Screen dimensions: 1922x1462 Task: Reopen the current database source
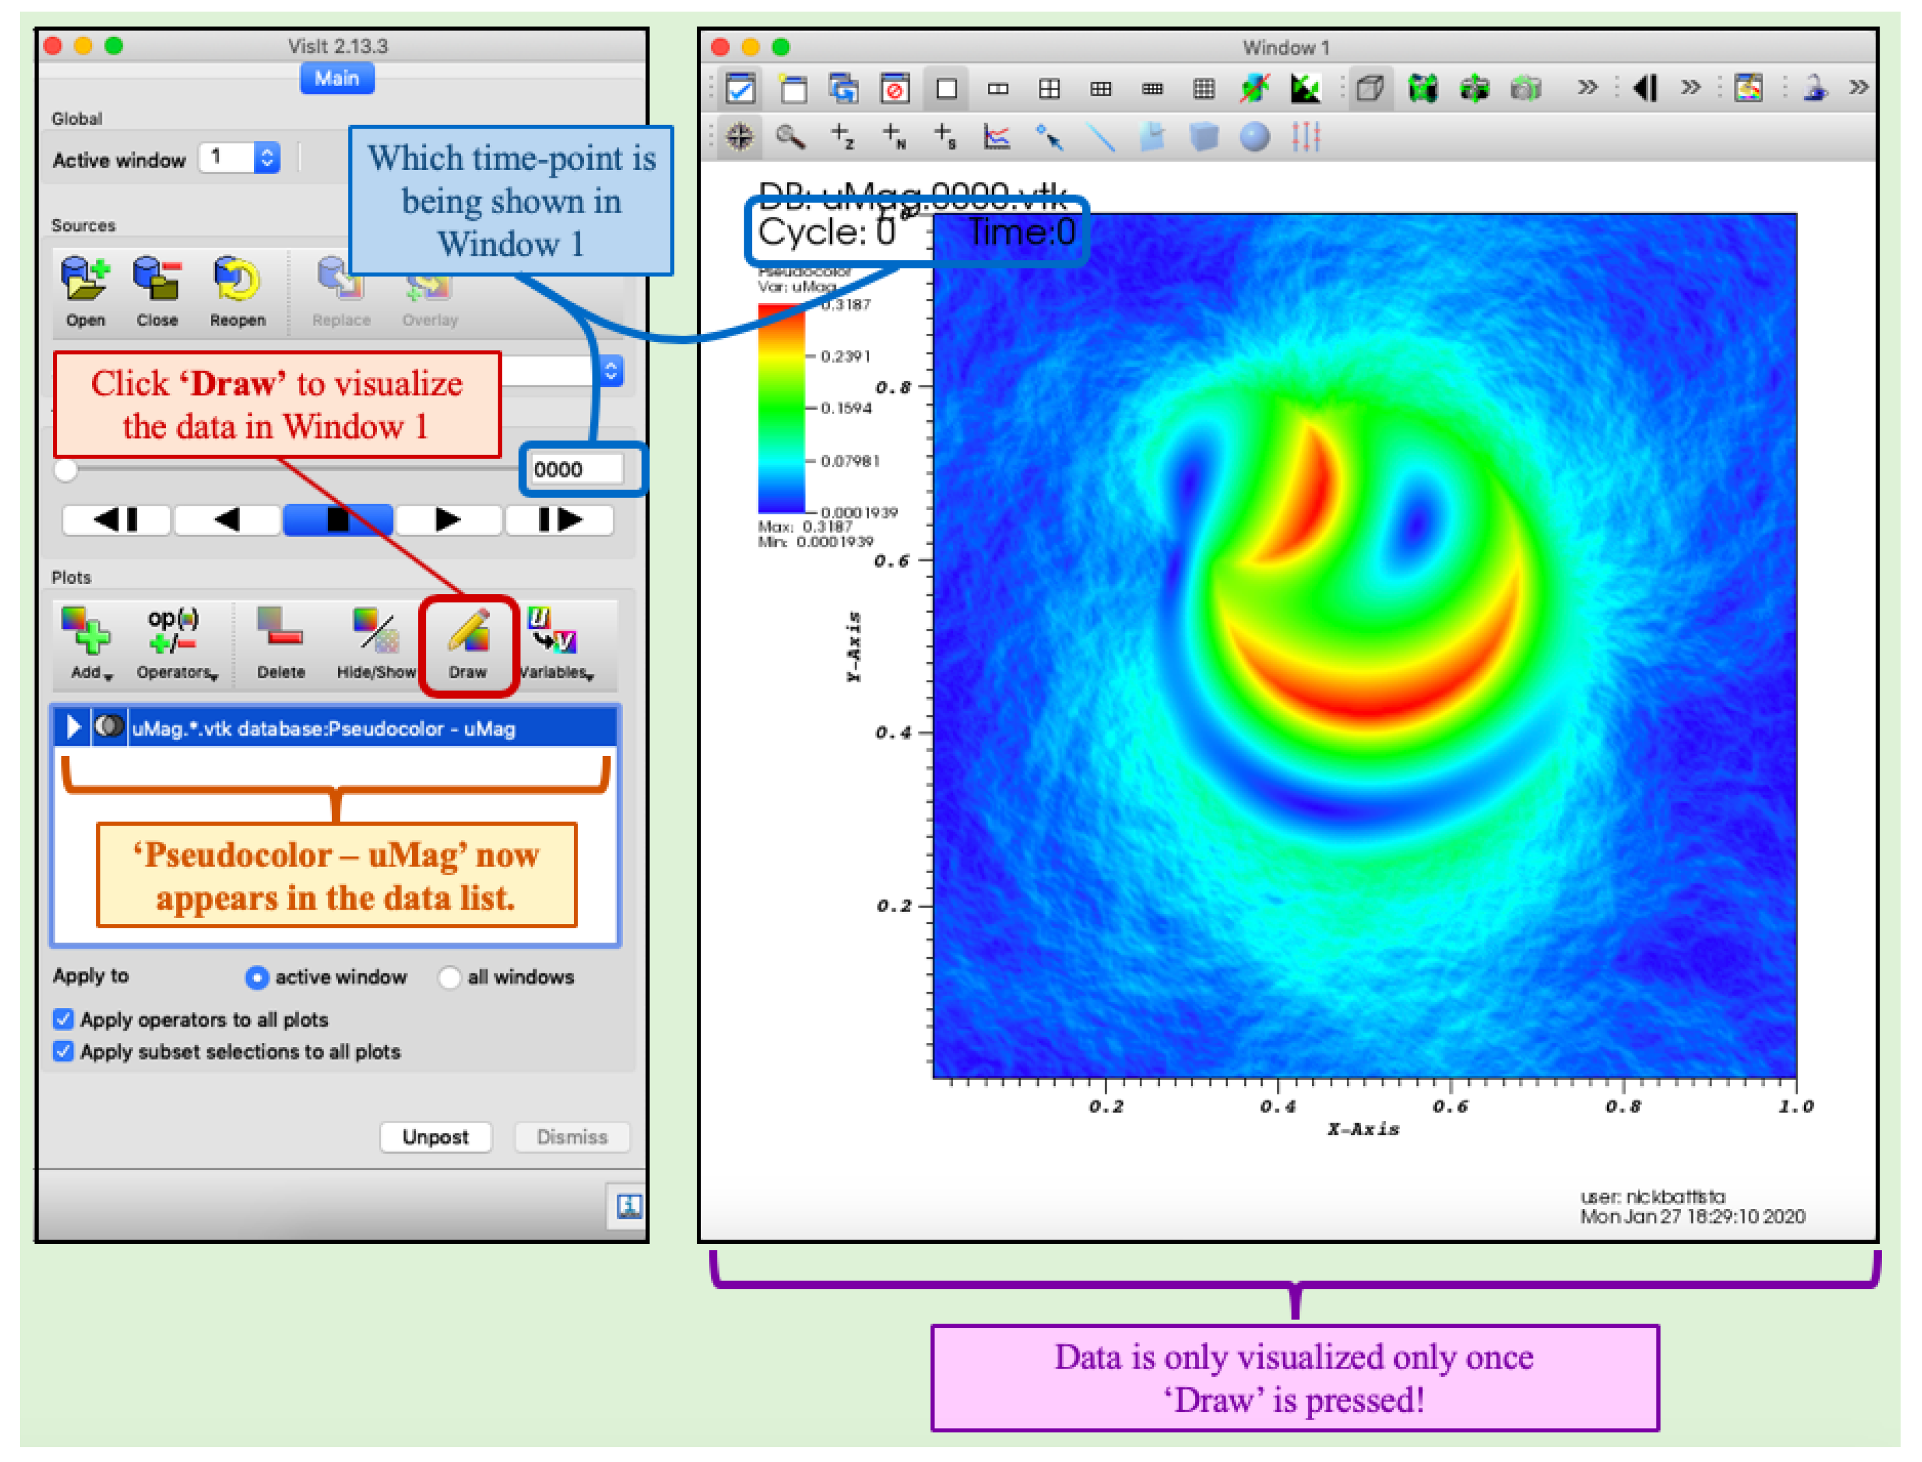[x=237, y=291]
